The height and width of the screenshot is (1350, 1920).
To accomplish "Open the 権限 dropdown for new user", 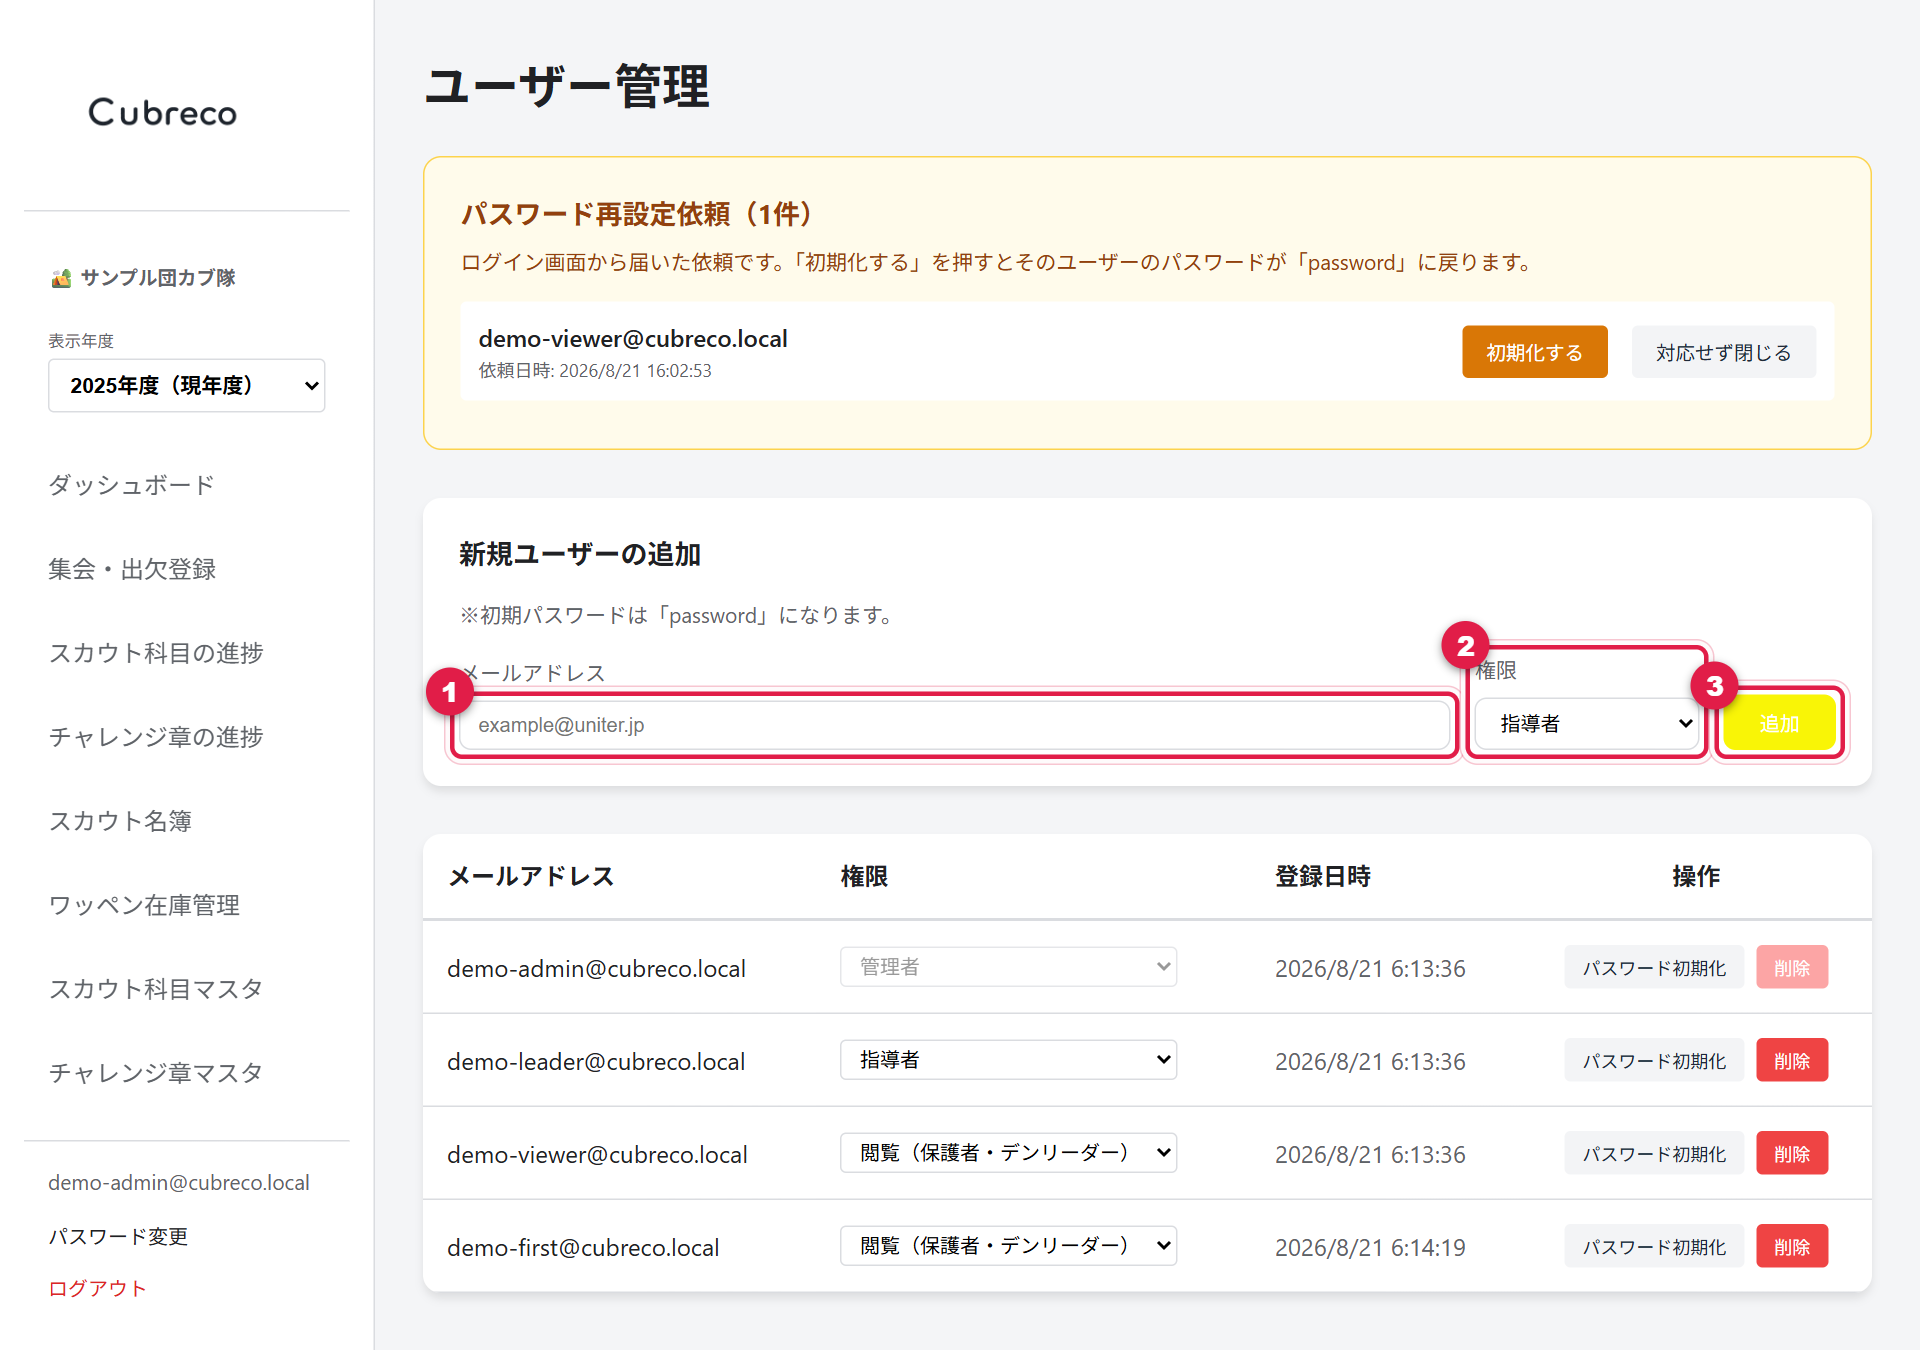I will pos(1588,723).
